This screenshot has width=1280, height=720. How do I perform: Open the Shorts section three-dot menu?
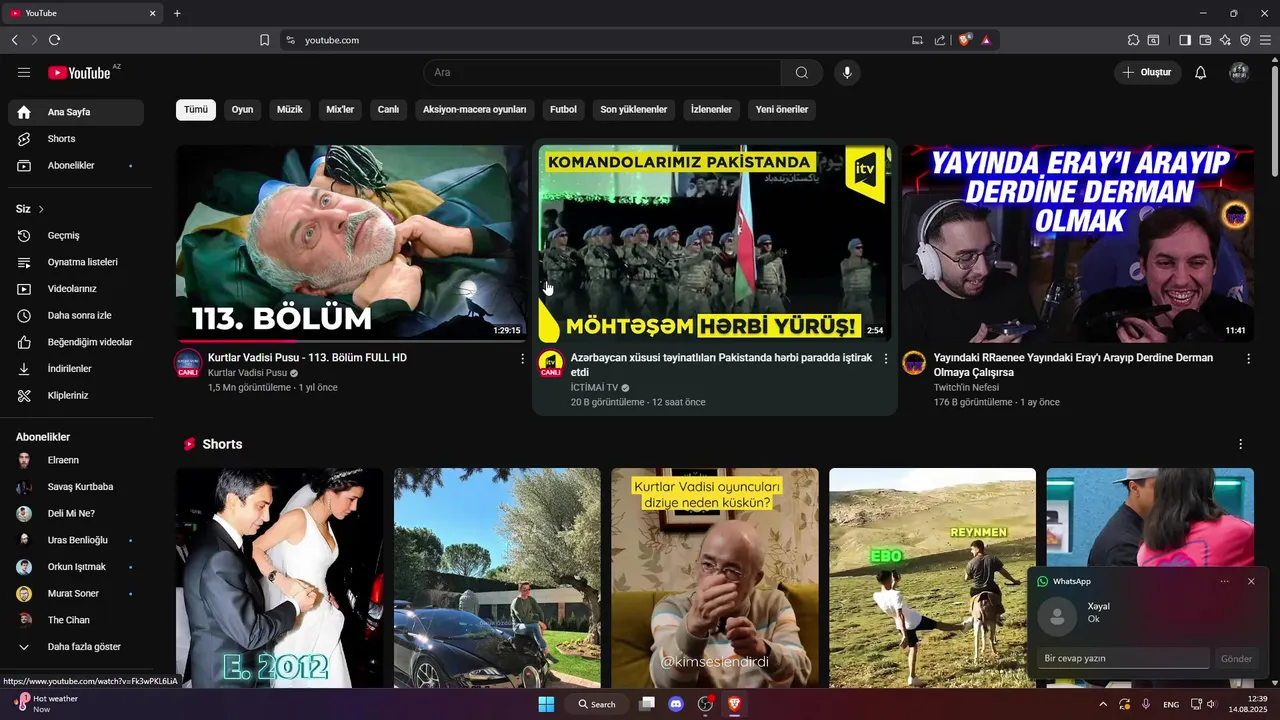[x=1241, y=444]
